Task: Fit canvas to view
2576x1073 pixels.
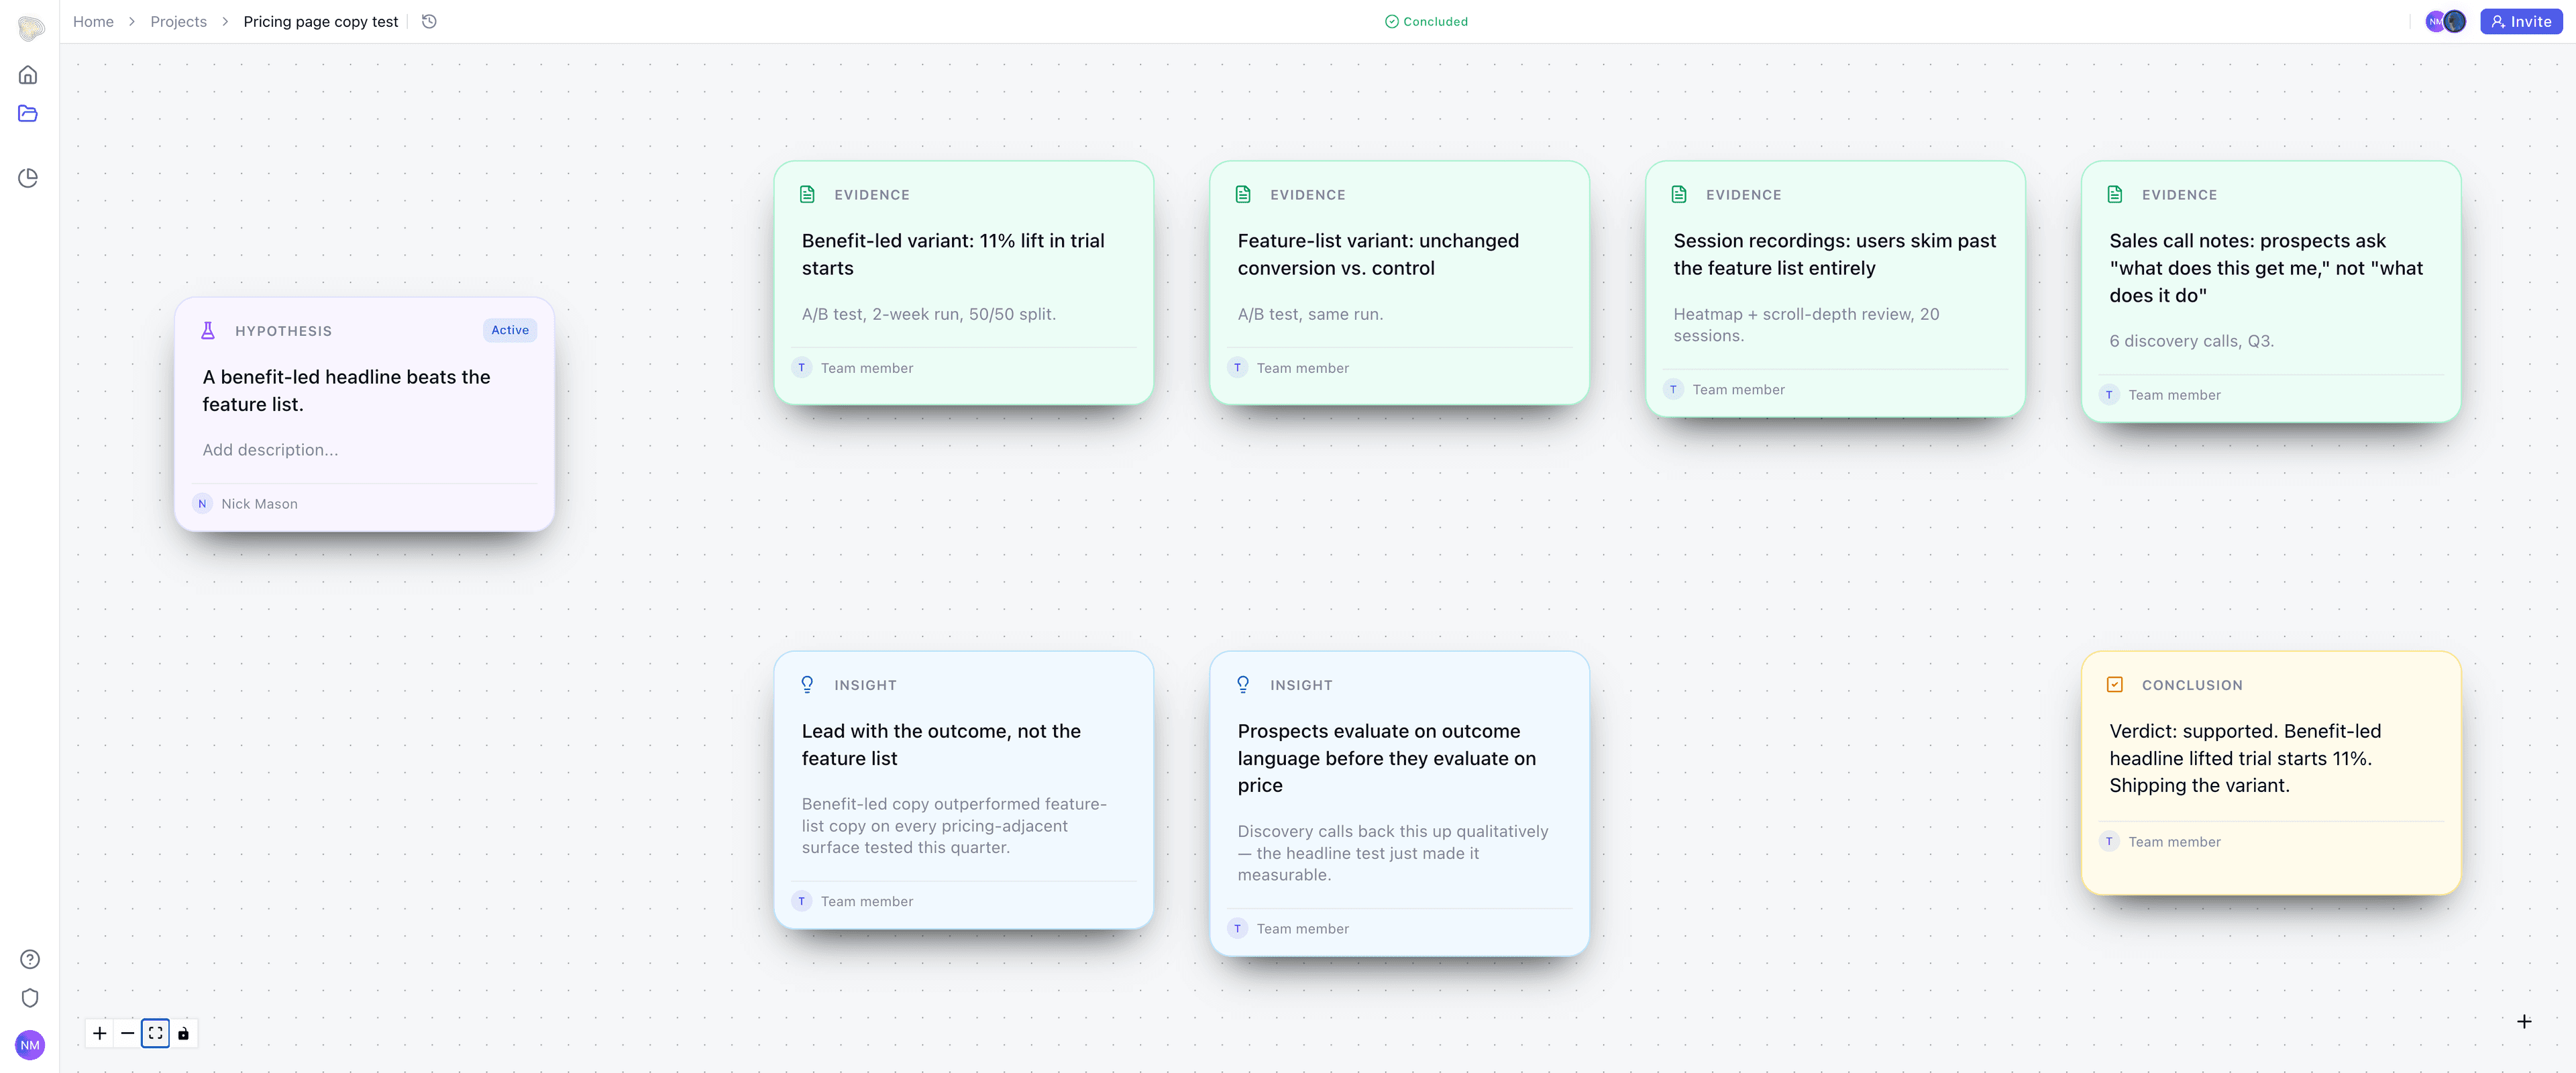Action: tap(155, 1033)
